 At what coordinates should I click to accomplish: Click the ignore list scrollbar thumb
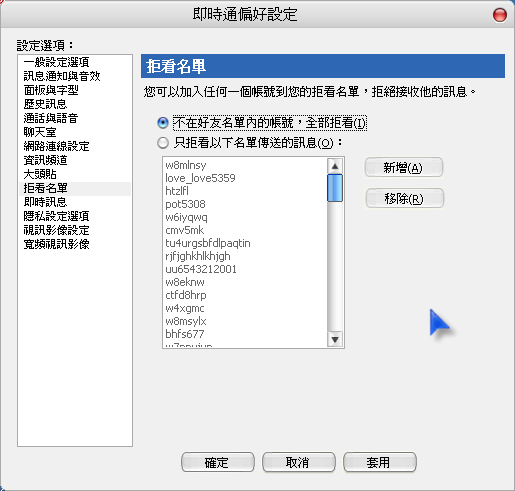(x=335, y=188)
